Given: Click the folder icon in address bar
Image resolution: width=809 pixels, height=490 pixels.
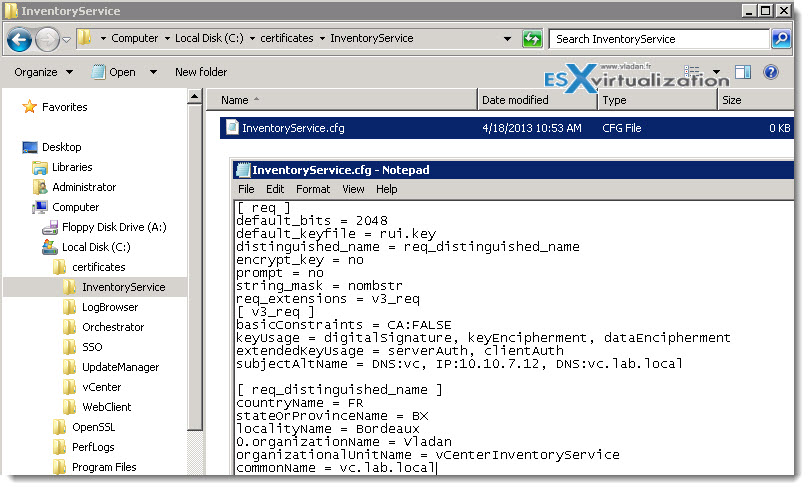Looking at the screenshot, I should click(85, 38).
